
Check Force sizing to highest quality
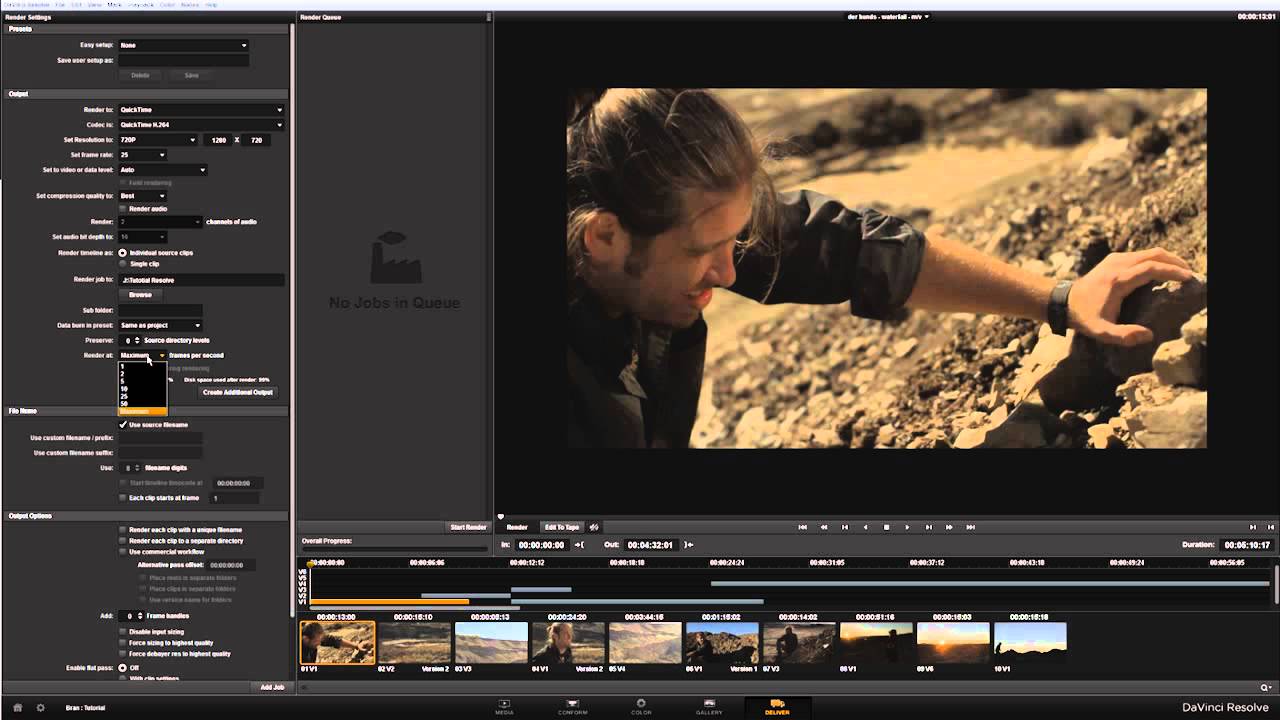[x=123, y=643]
